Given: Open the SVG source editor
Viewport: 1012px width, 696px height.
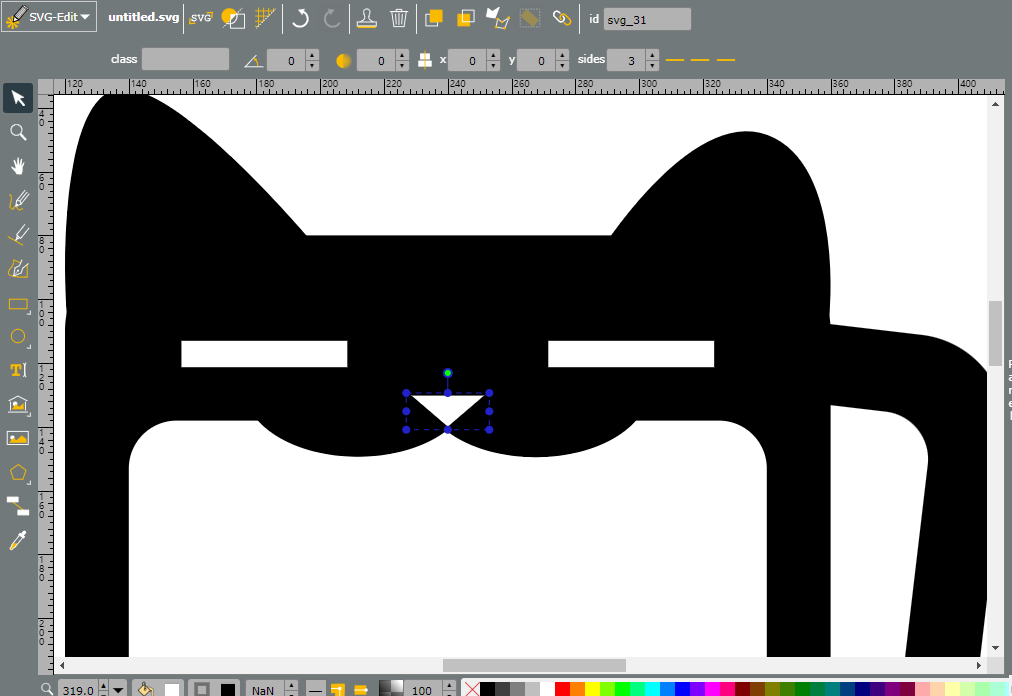Looking at the screenshot, I should (x=201, y=18).
